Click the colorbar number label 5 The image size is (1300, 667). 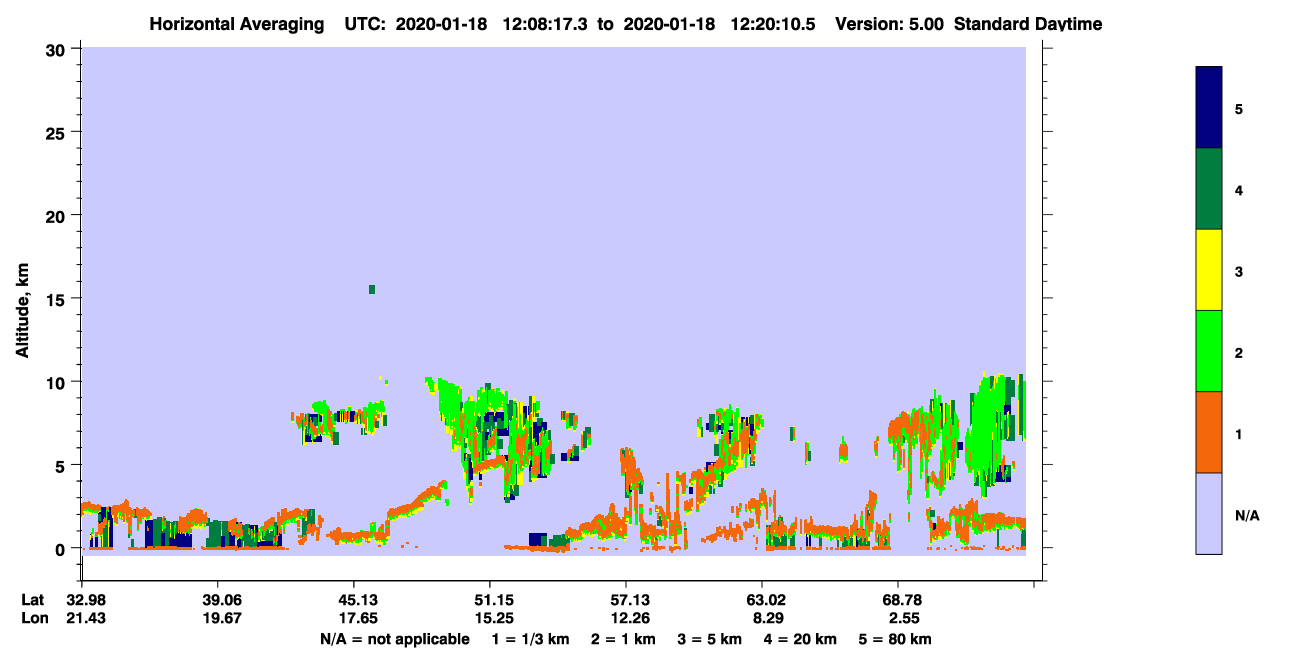coord(1239,108)
